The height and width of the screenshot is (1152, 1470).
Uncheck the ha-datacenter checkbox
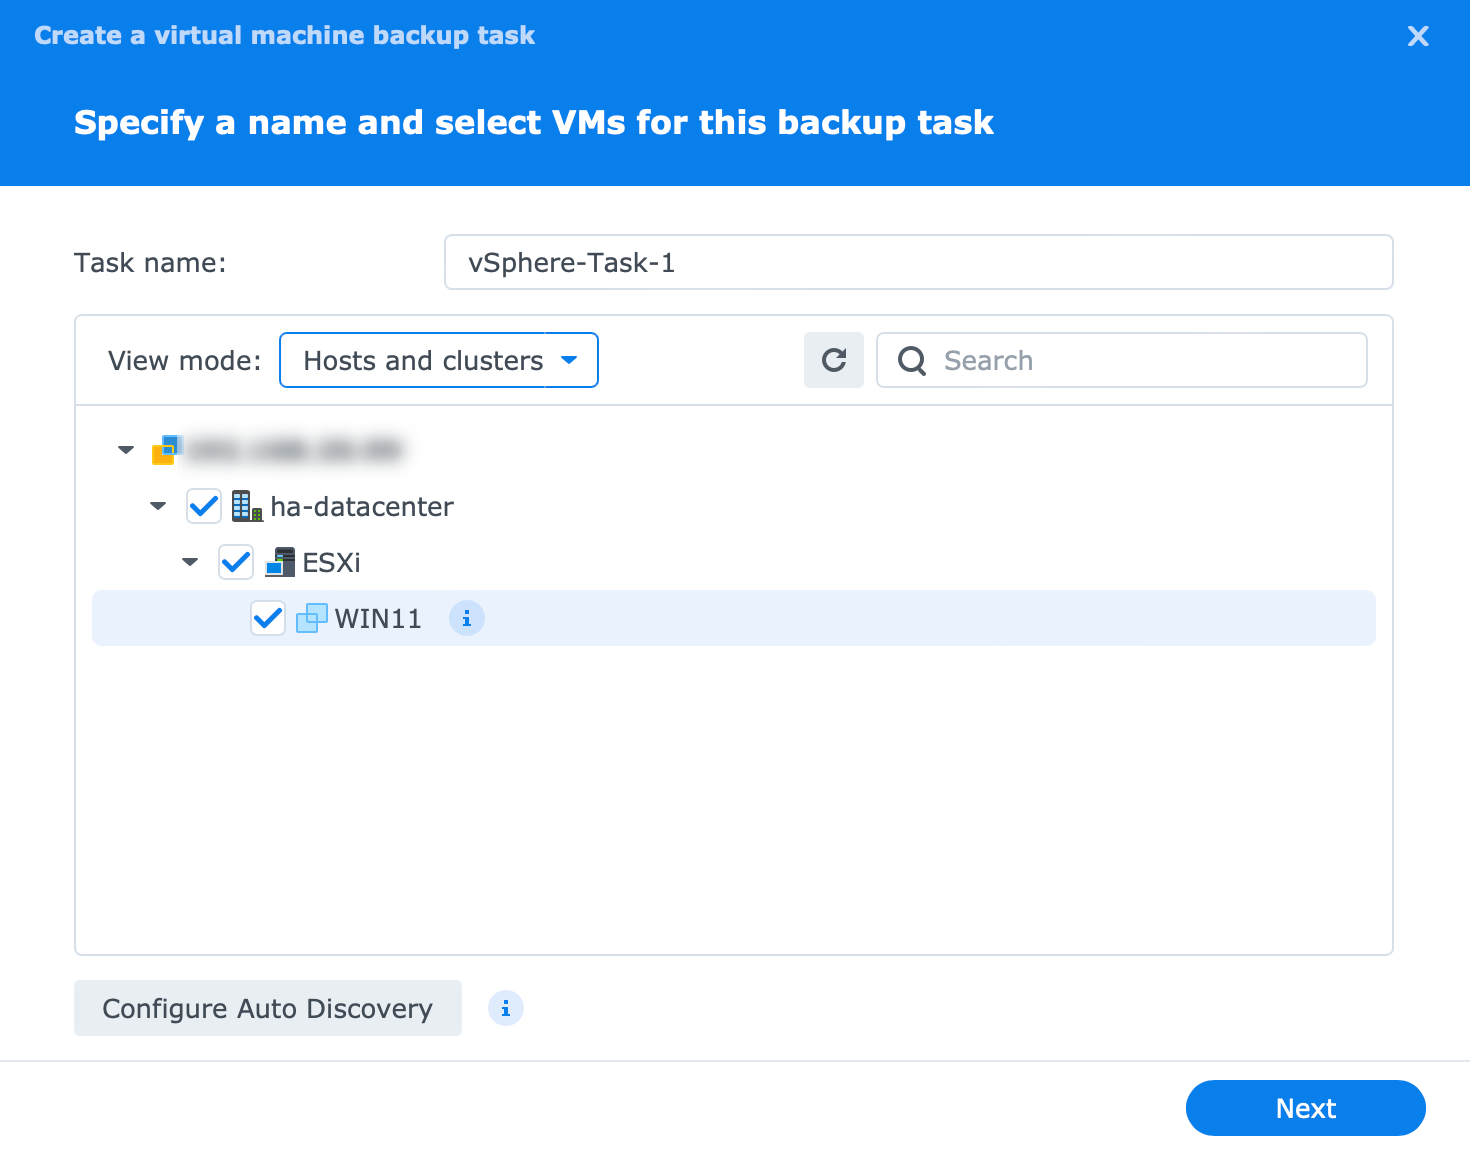pyautogui.click(x=204, y=506)
